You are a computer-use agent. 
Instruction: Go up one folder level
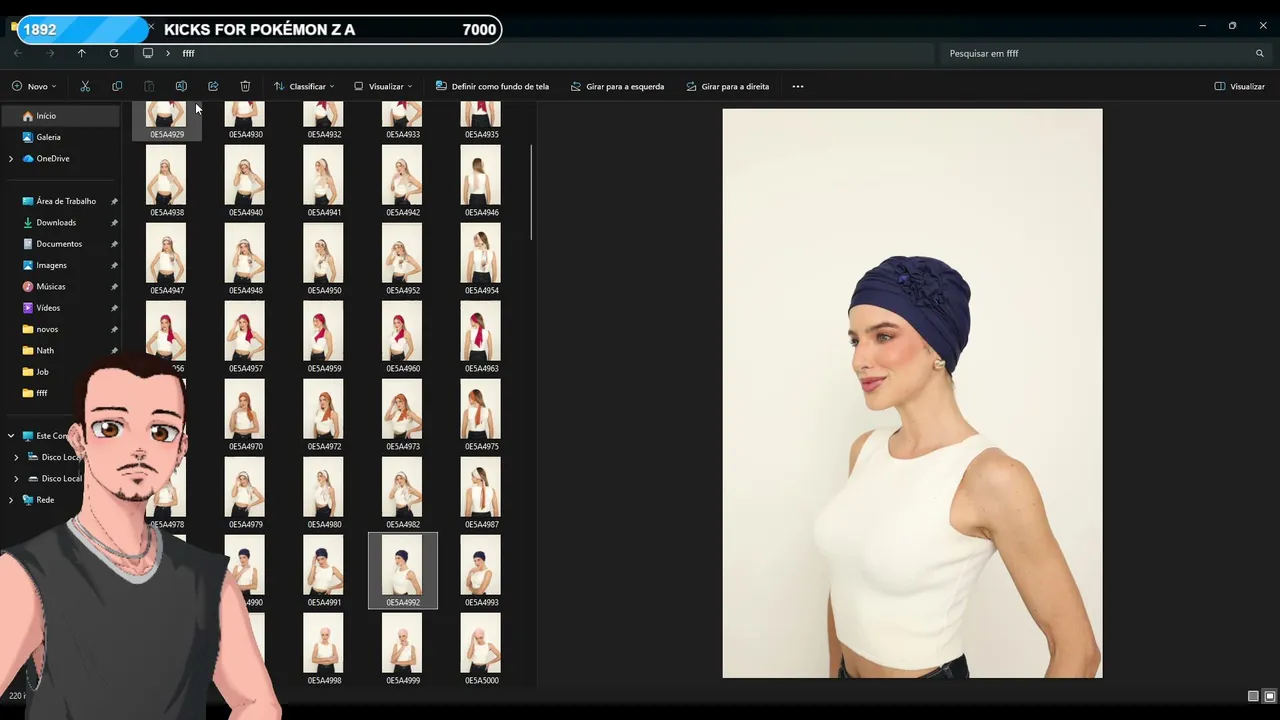click(x=82, y=53)
